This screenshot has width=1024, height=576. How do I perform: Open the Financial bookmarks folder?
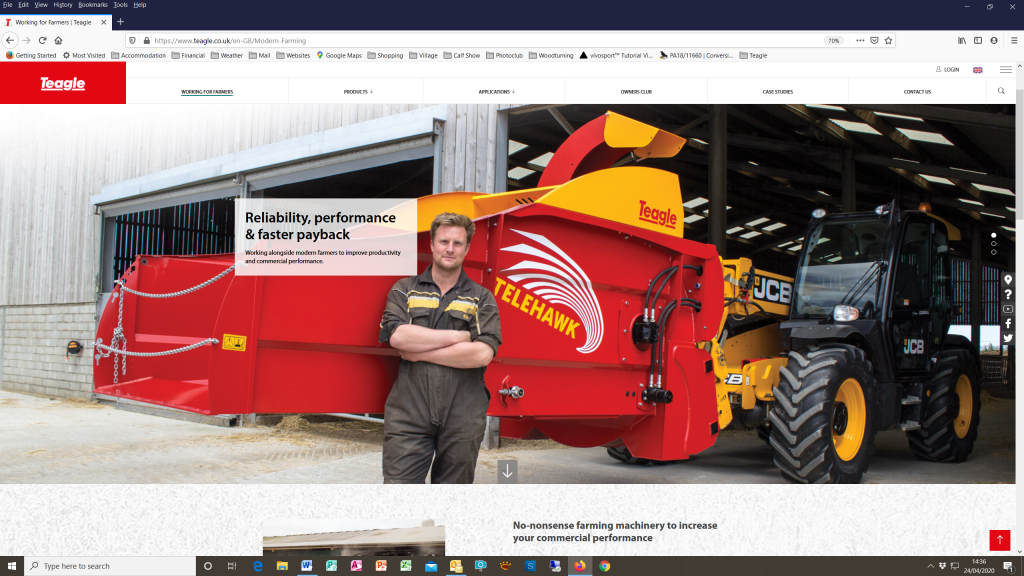pos(188,56)
